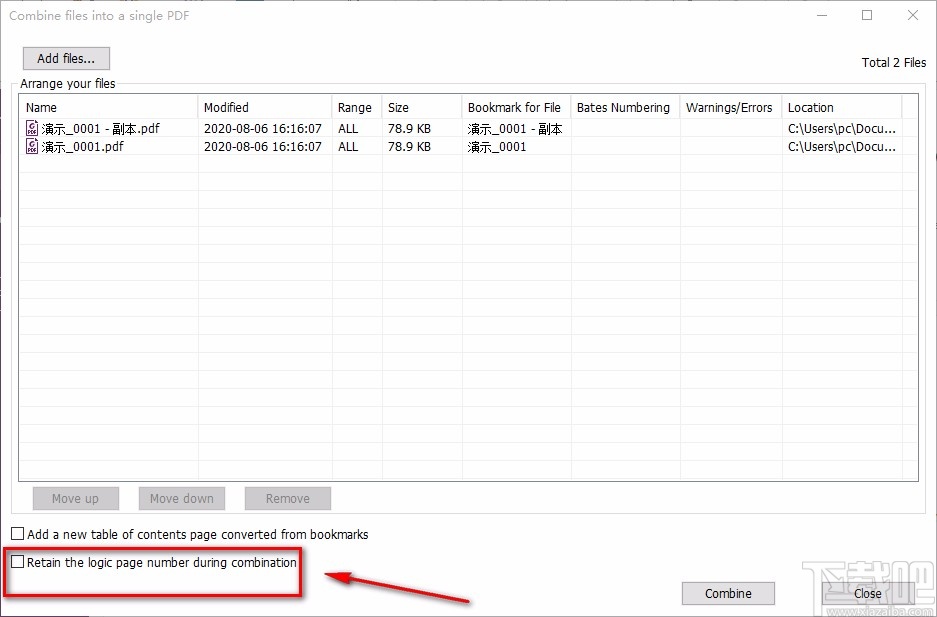The image size is (937, 617).
Task: Click the PDF icon beside 演示_0001 - 副本.pdf
Action: [x=31, y=128]
